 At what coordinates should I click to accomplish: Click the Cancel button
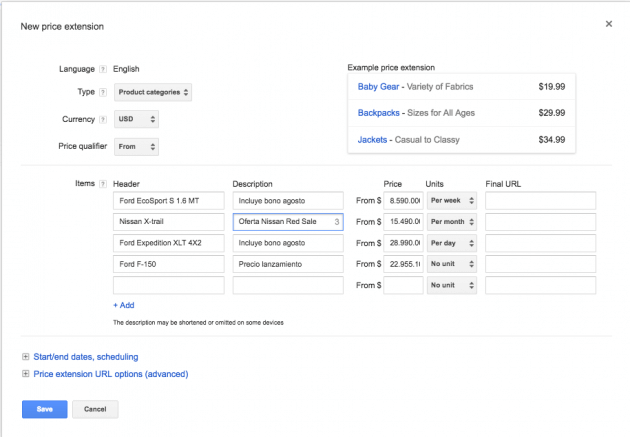click(x=95, y=409)
